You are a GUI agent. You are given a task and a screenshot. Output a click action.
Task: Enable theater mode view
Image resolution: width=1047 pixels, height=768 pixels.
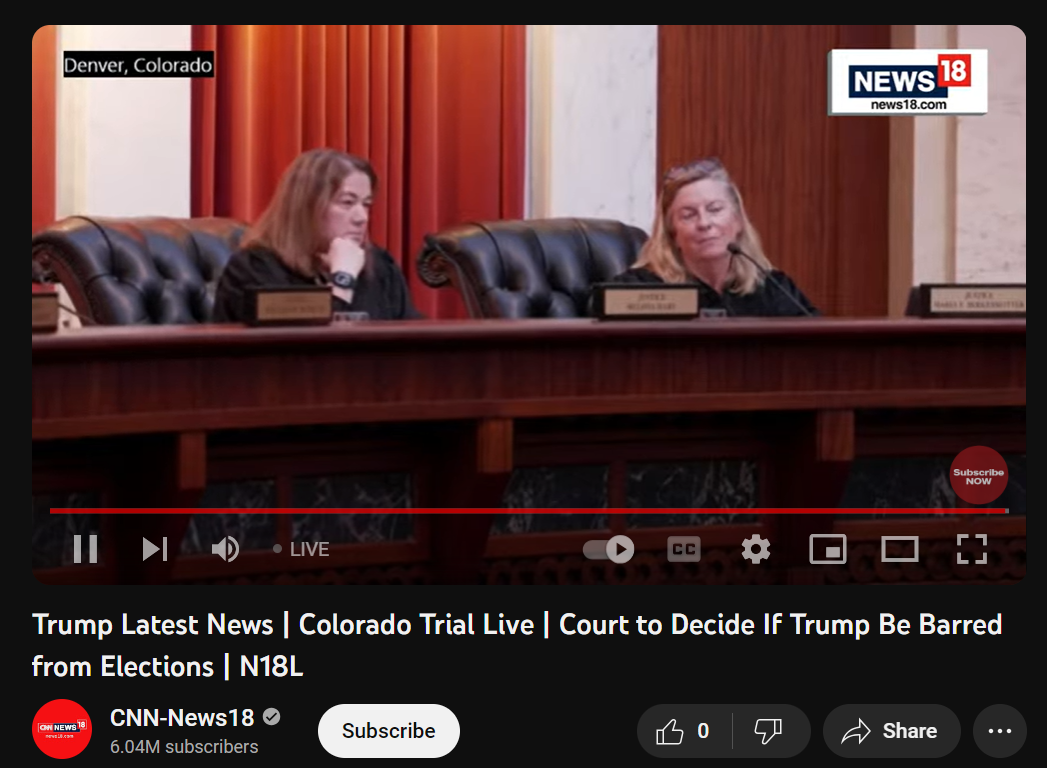click(x=899, y=549)
